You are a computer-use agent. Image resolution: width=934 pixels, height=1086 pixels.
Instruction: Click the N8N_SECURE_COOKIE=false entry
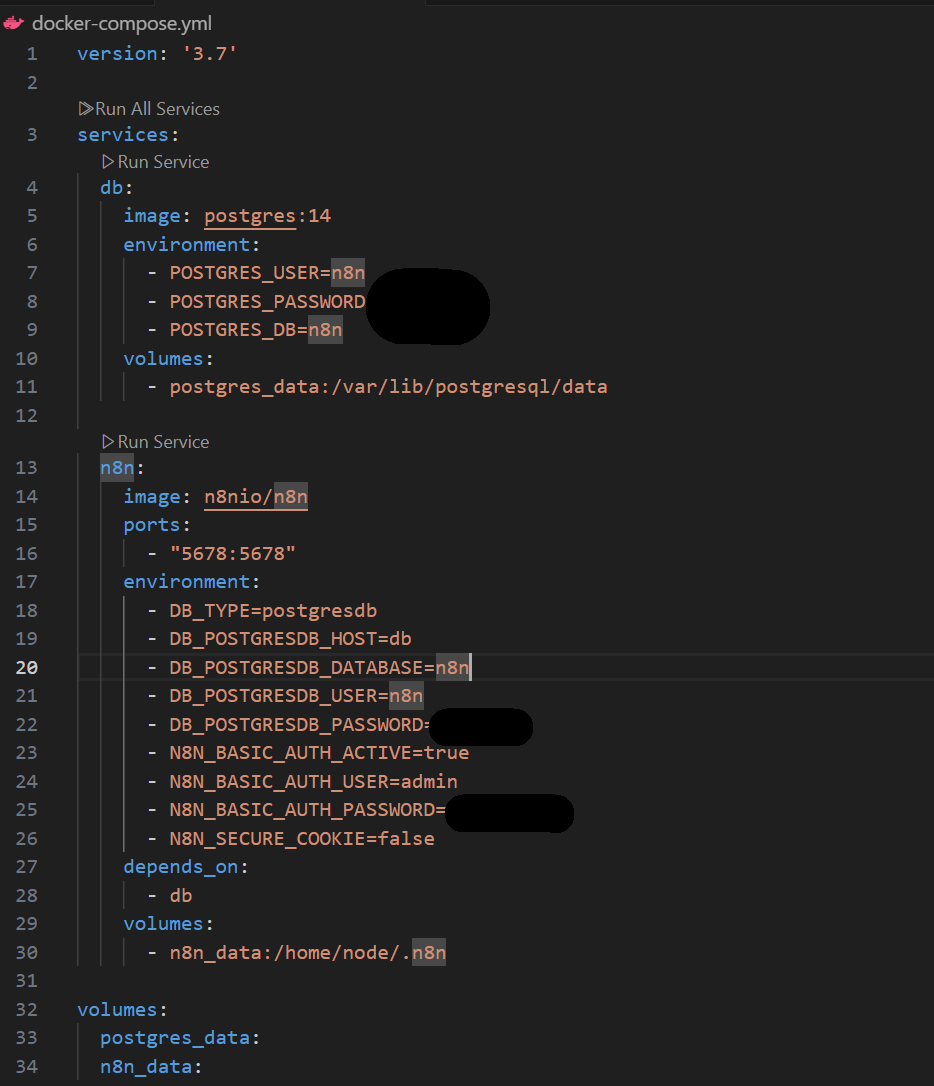[302, 838]
